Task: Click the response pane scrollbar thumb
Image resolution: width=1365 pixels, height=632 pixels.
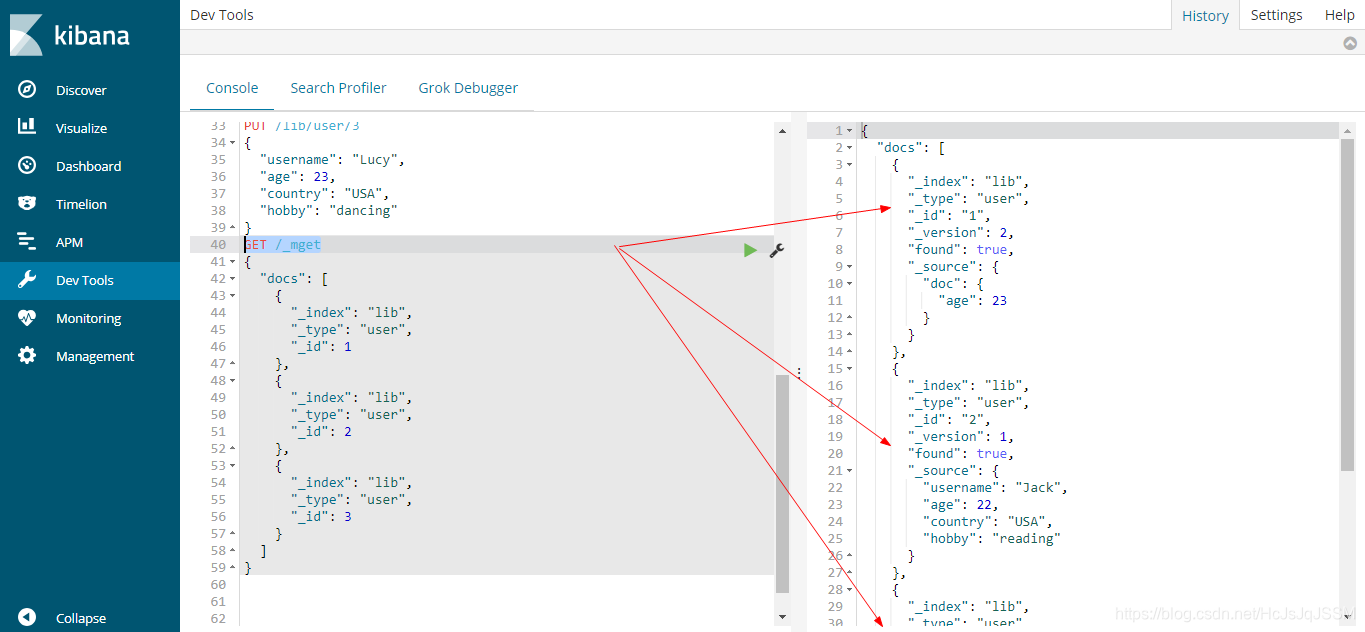Action: (1347, 305)
